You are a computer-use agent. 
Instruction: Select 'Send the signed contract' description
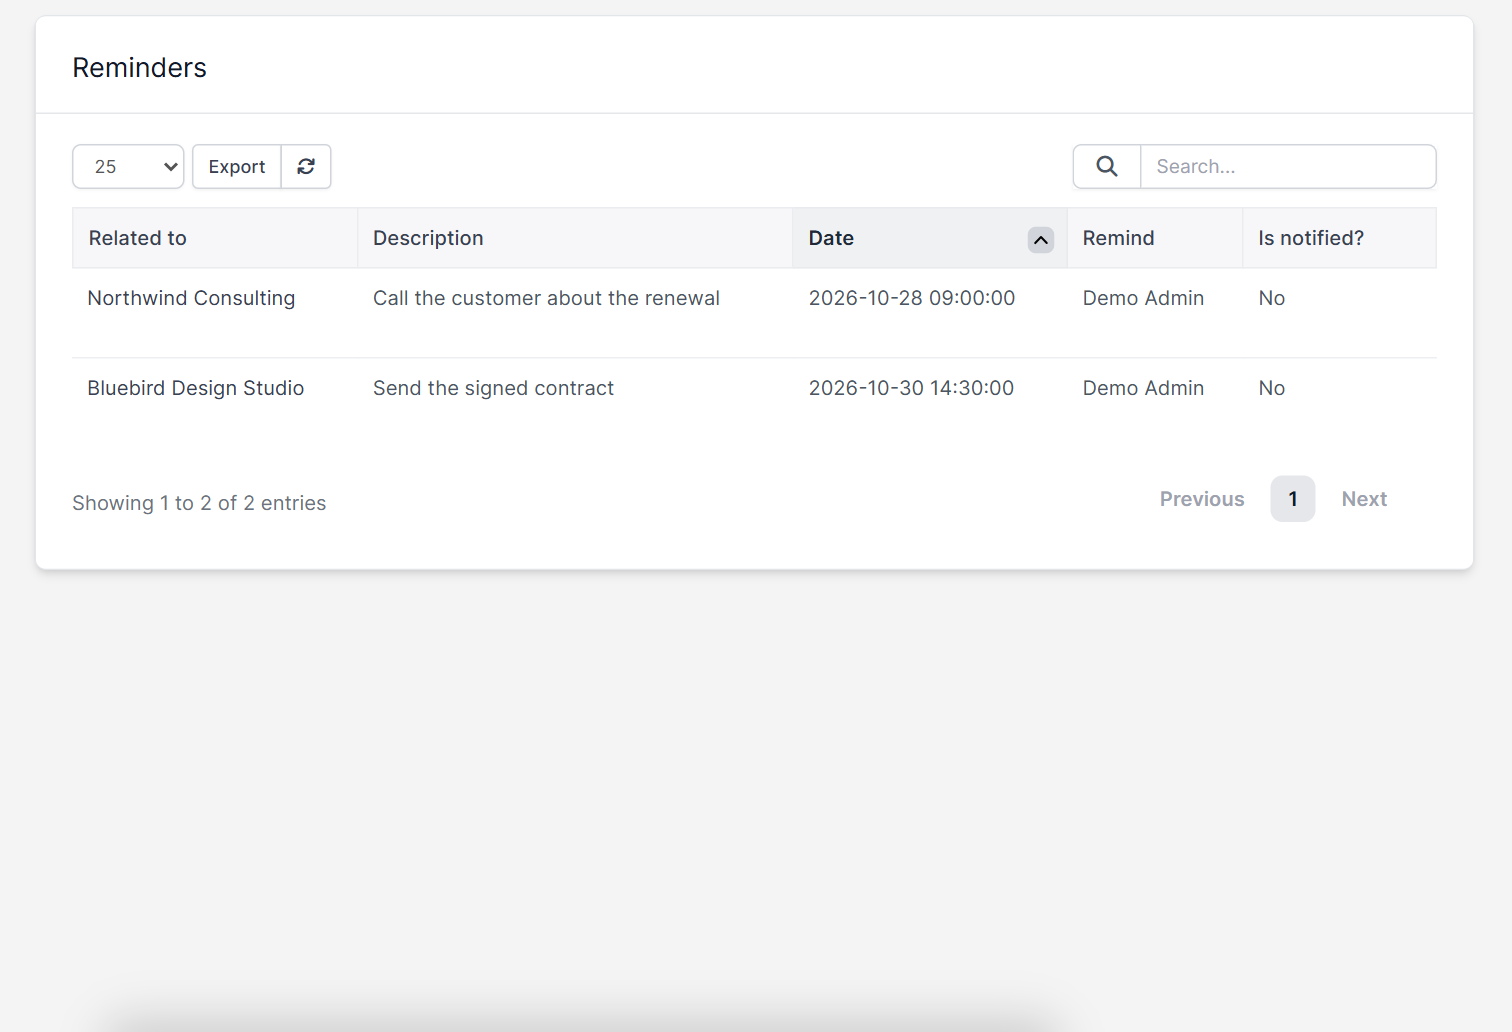click(x=493, y=388)
